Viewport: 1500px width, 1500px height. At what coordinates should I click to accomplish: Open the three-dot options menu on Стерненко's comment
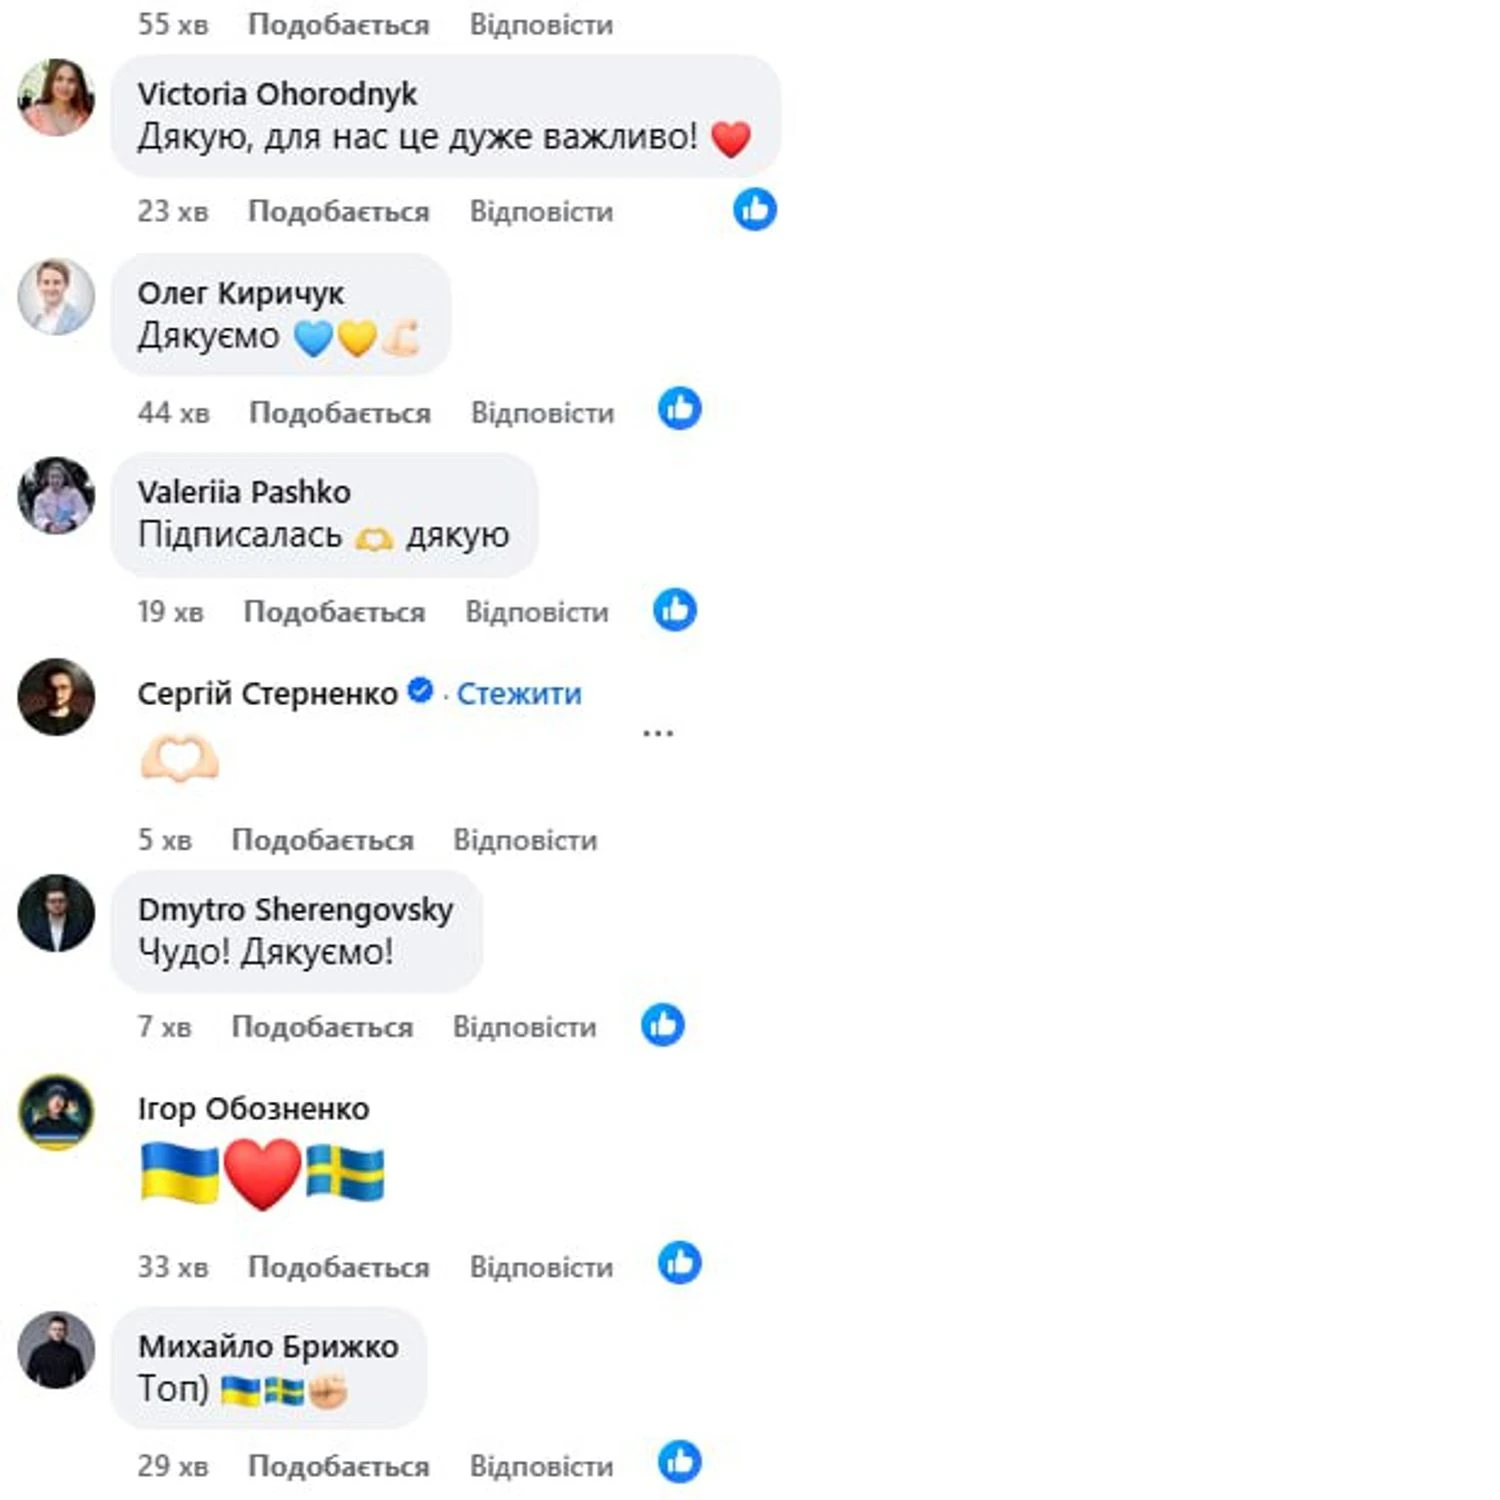click(658, 734)
